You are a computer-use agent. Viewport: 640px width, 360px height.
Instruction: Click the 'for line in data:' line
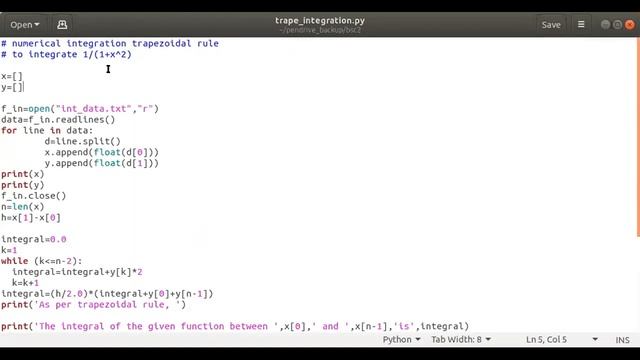click(x=47, y=131)
